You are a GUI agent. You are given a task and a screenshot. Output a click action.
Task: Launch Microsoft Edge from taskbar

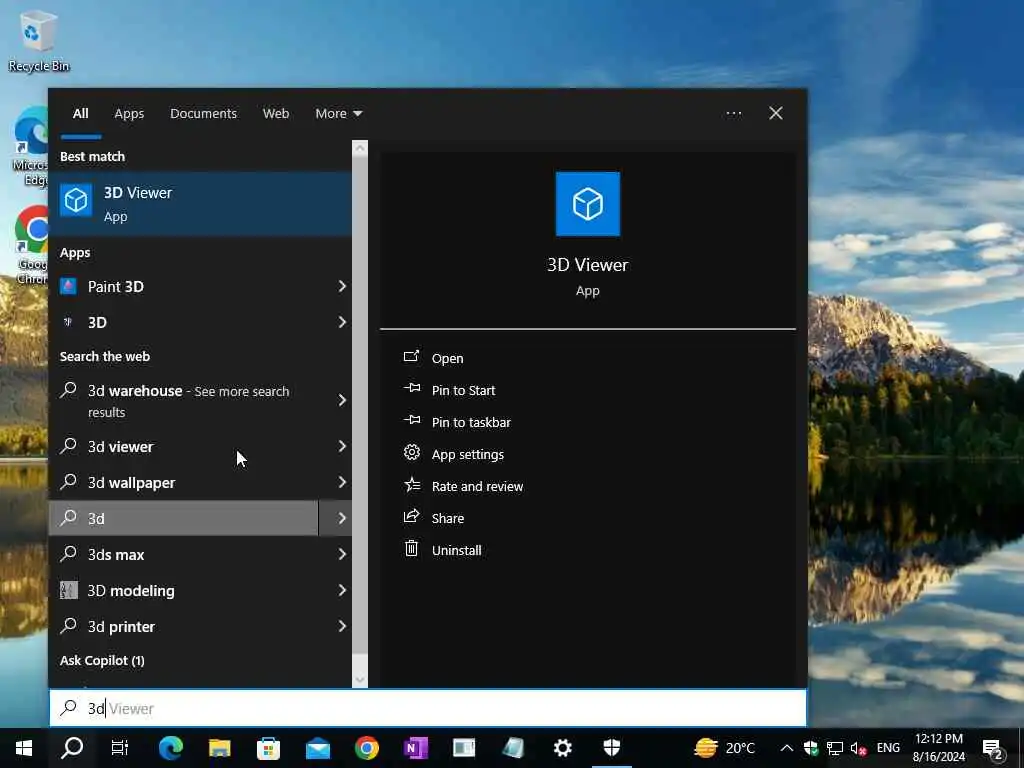click(x=170, y=748)
